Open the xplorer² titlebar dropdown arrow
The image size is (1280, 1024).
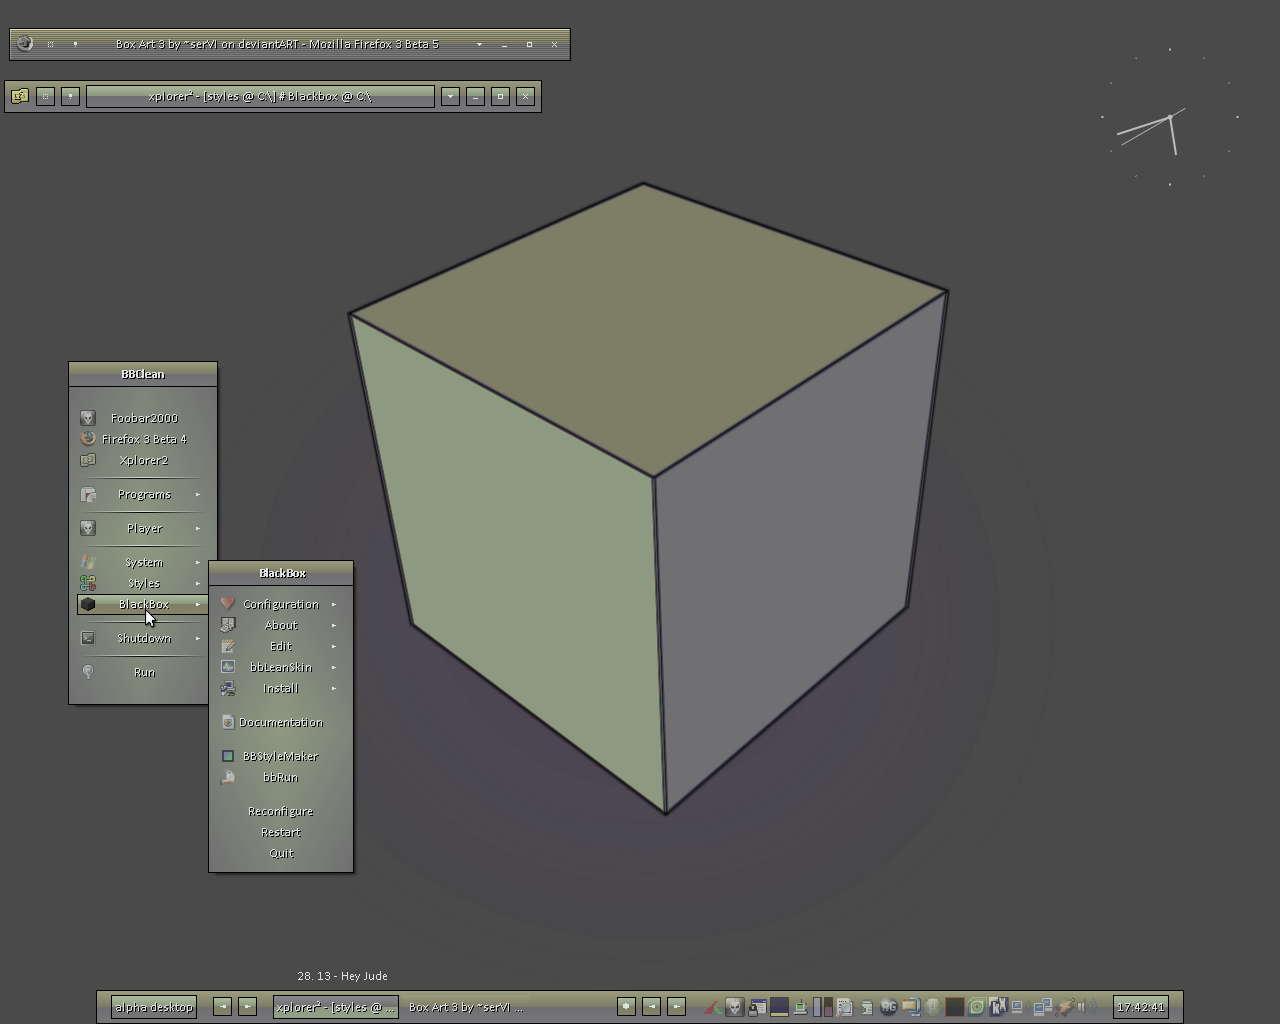click(x=450, y=96)
